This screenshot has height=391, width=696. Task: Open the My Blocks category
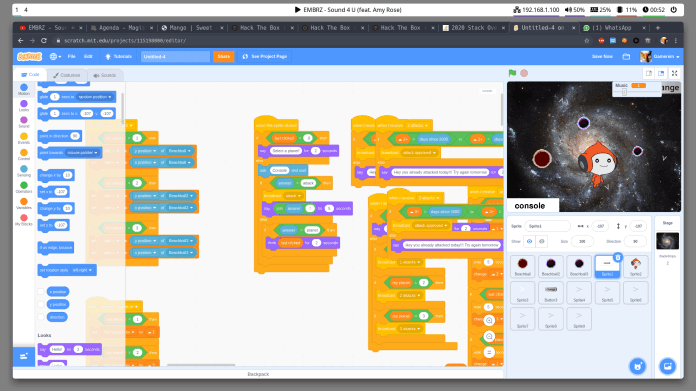(x=24, y=220)
